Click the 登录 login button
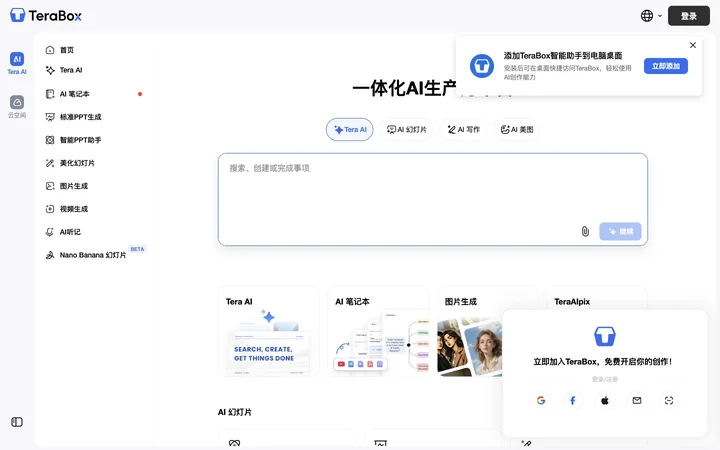This screenshot has width=720, height=450. [688, 16]
